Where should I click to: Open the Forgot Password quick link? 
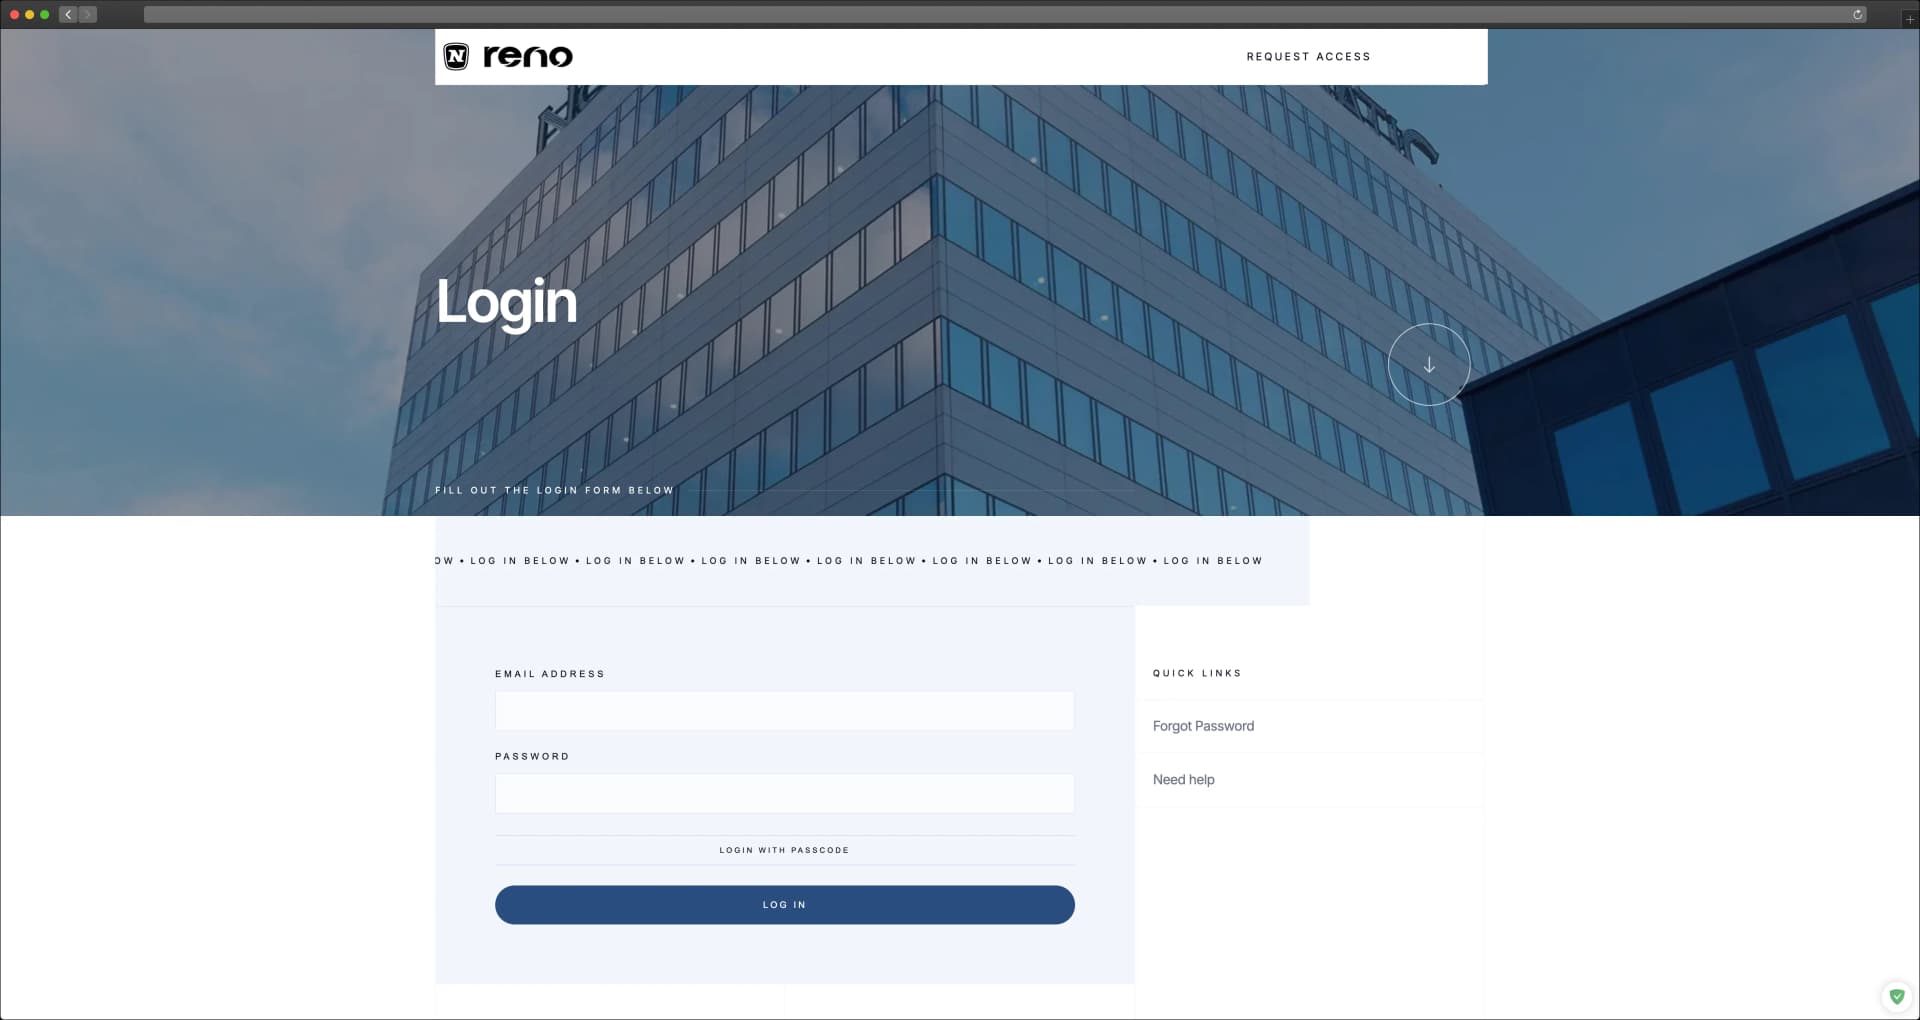click(x=1203, y=726)
